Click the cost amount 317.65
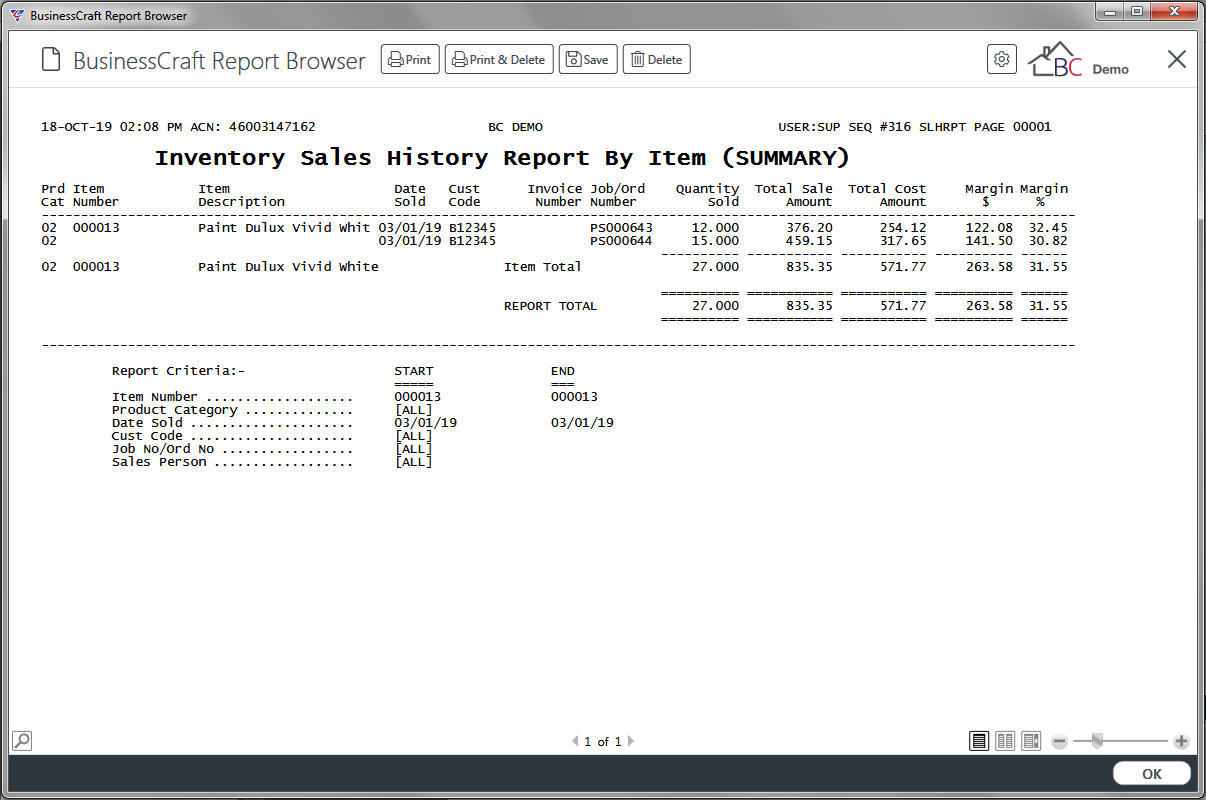The width and height of the screenshot is (1206, 800). (903, 241)
